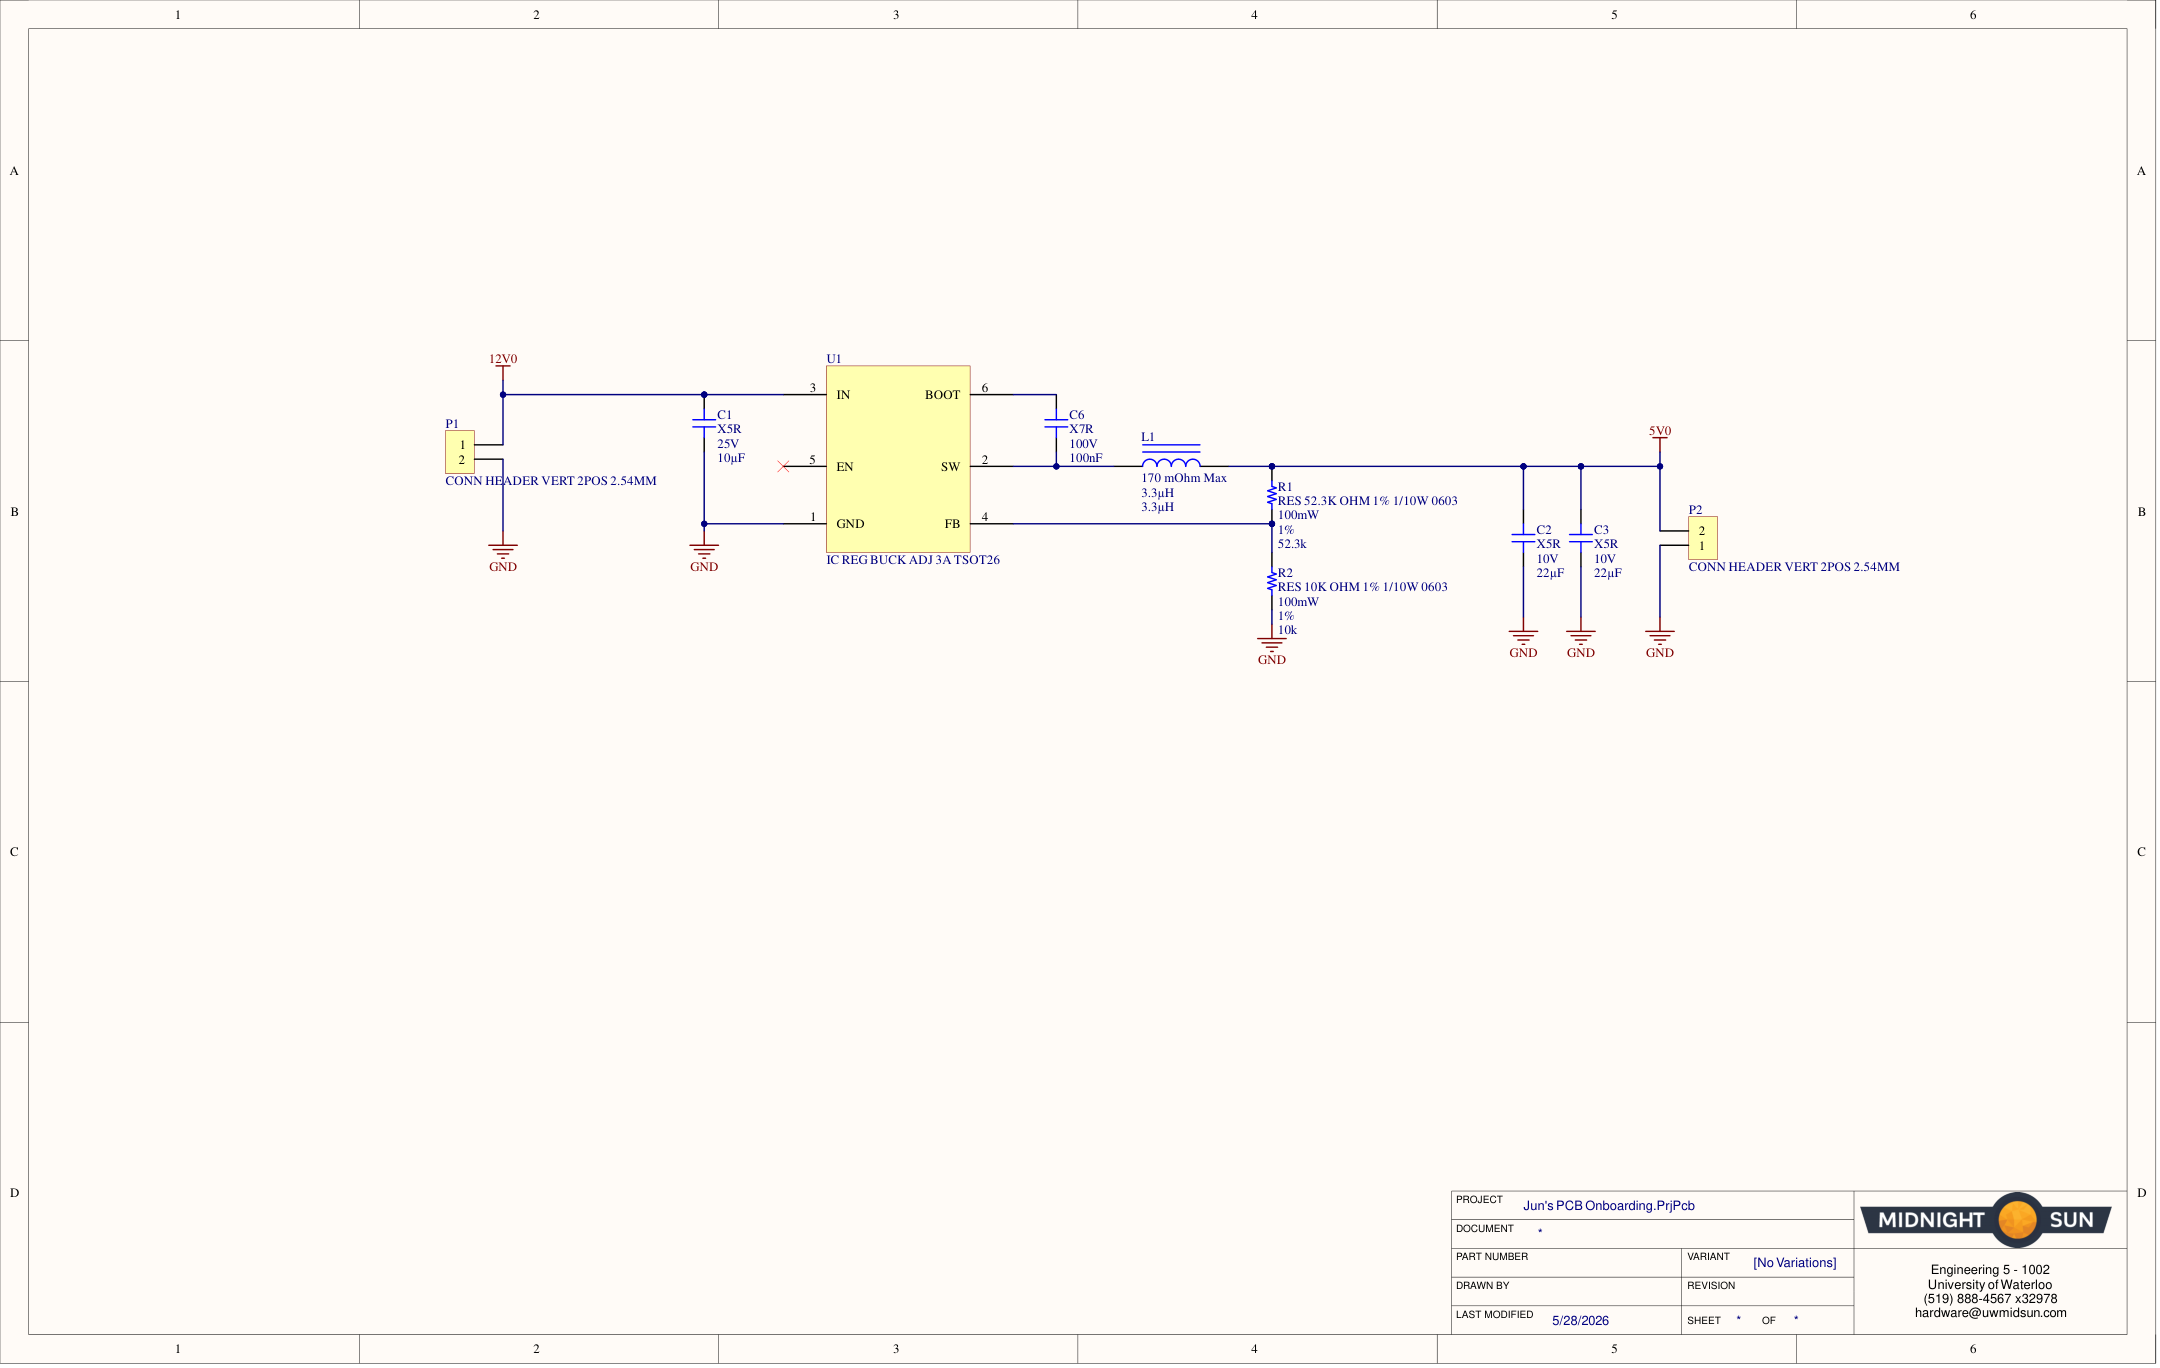Image resolution: width=2160 pixels, height=1368 pixels.
Task: Click the '5/28/2026' last modified date
Action: coord(1581,1321)
